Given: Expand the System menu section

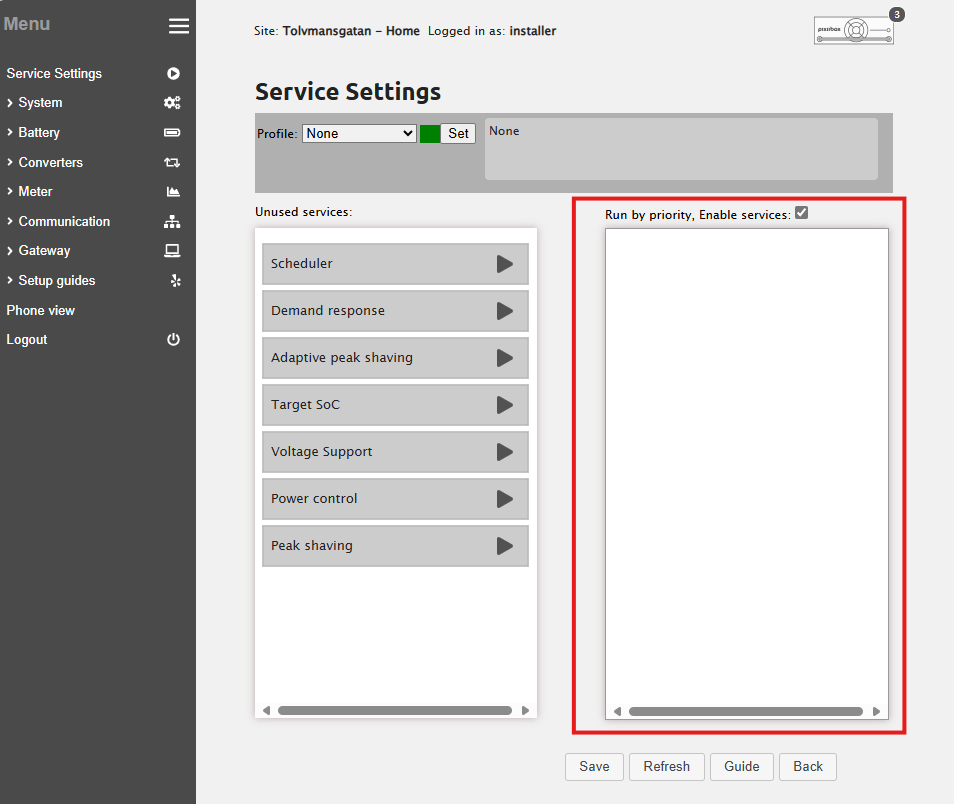Looking at the screenshot, I should (40, 102).
